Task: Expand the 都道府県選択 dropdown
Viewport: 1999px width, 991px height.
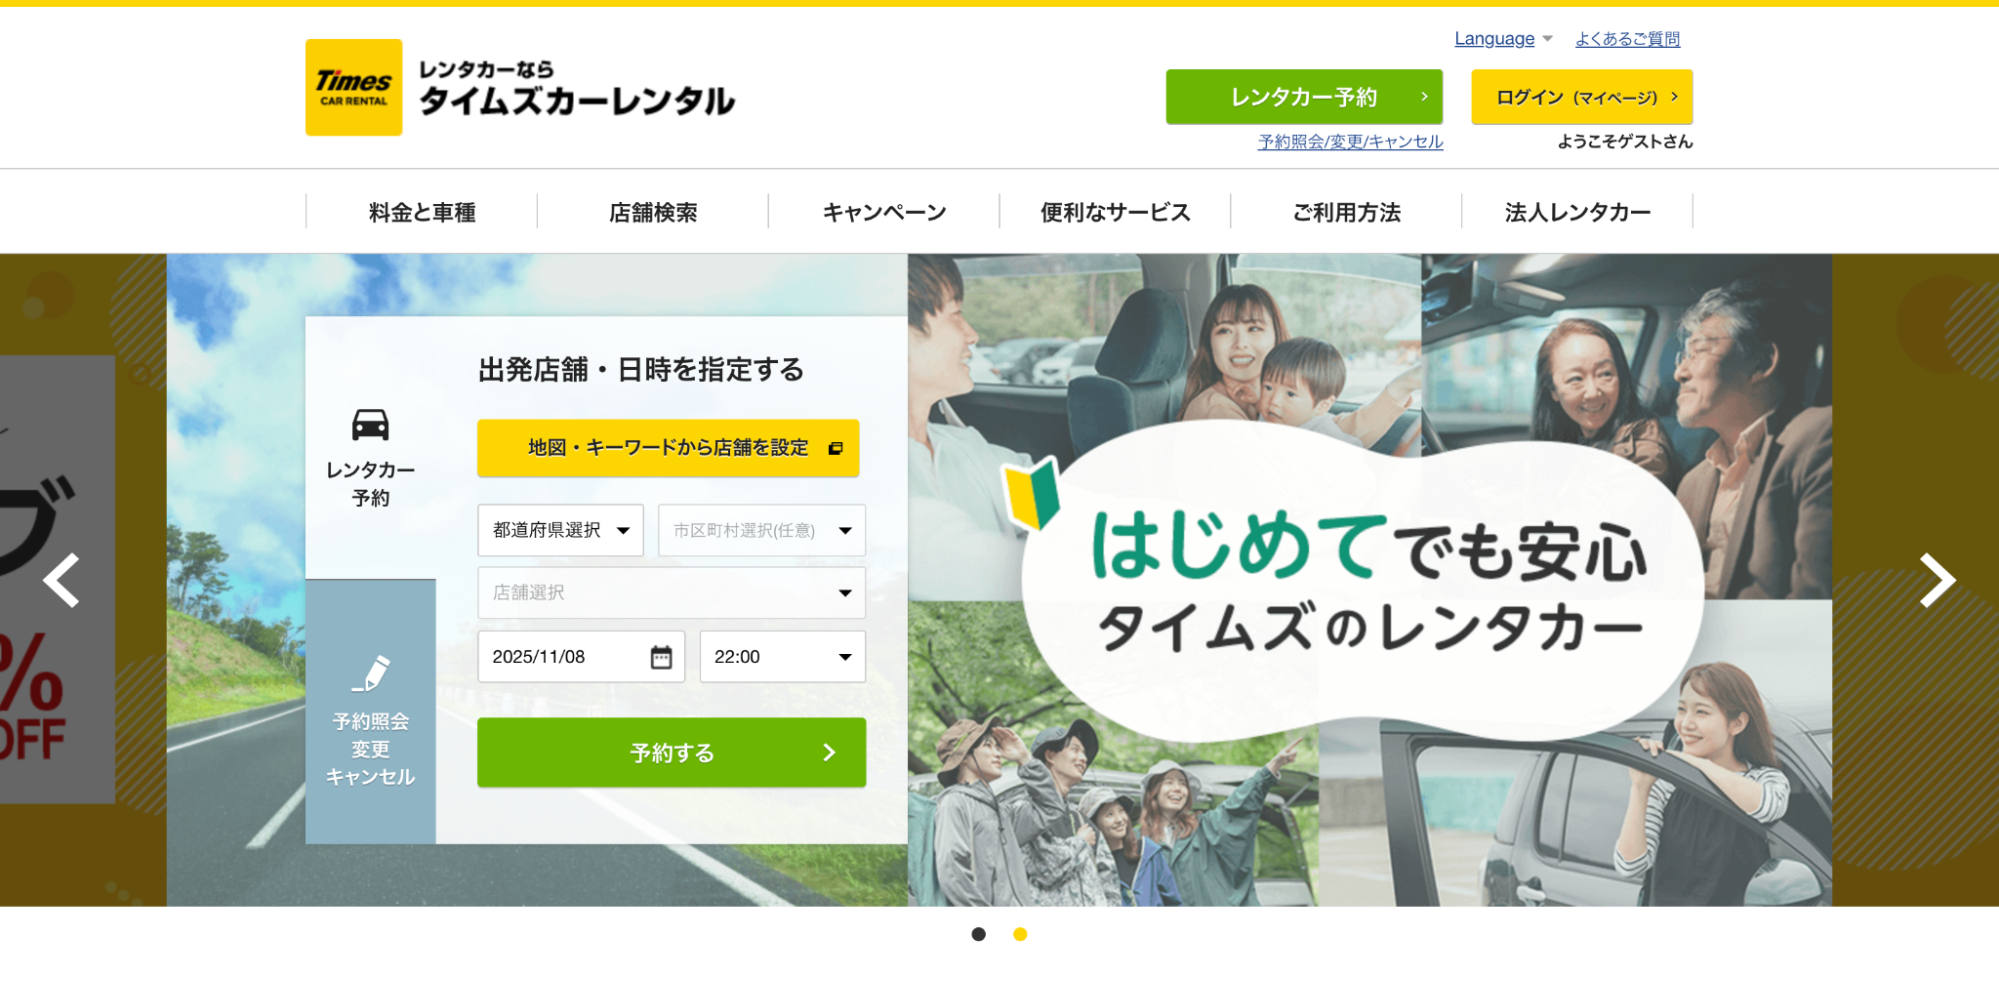Action: [560, 530]
